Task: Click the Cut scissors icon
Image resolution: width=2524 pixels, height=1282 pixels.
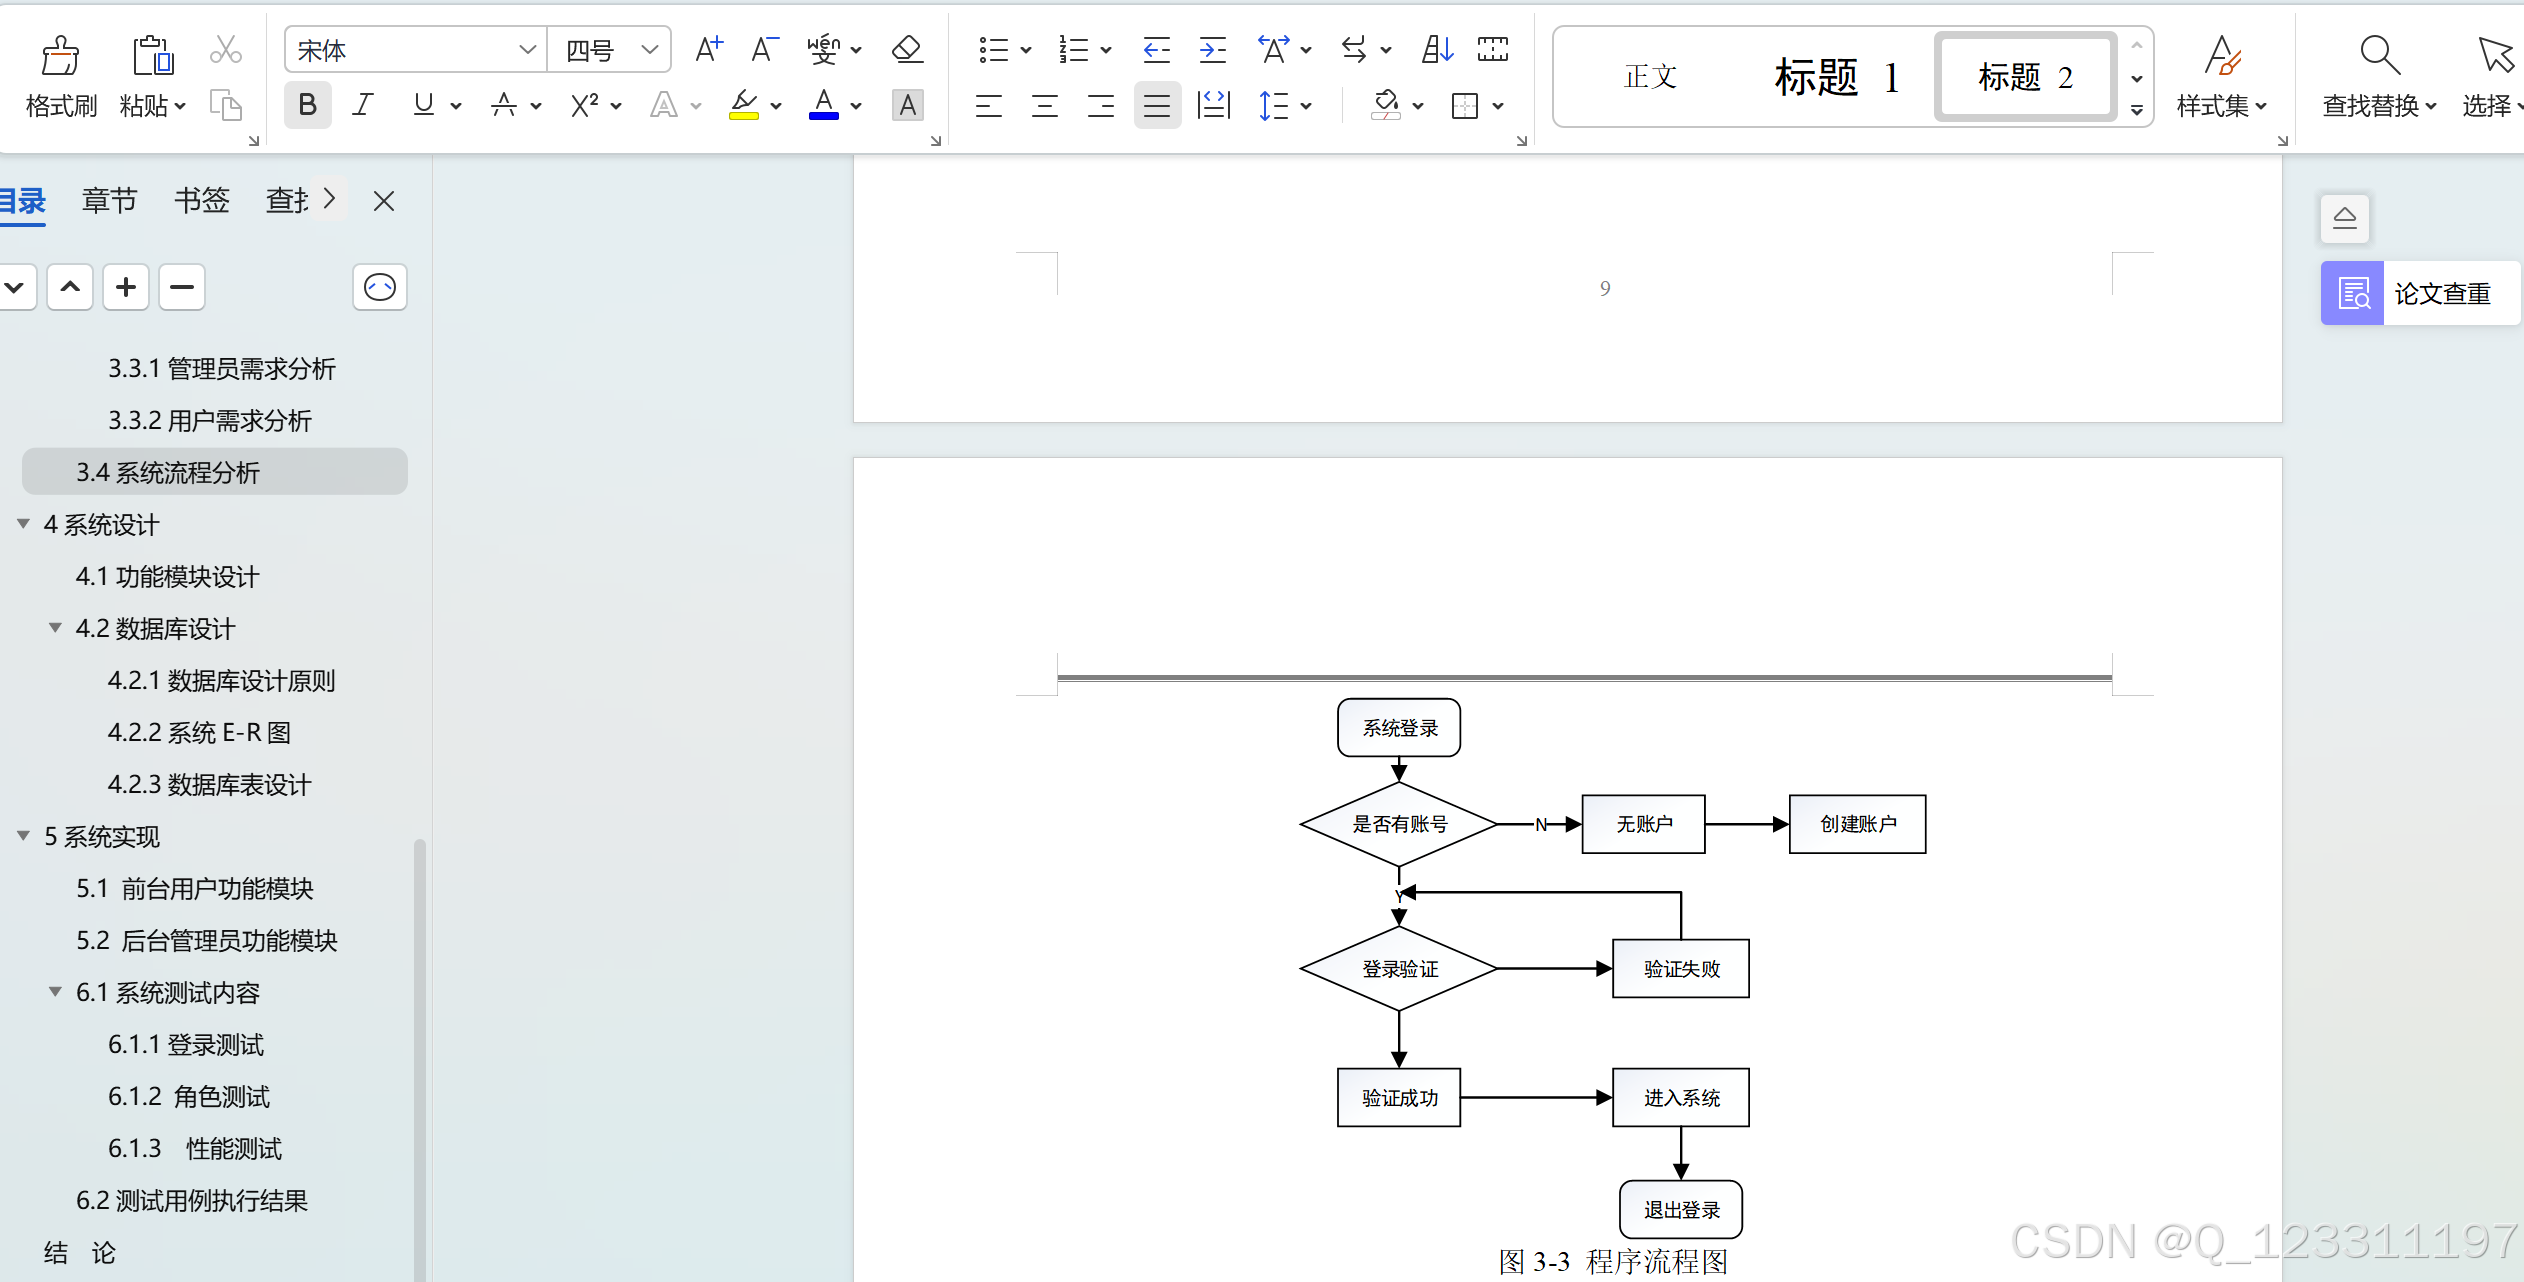Action: tap(226, 50)
